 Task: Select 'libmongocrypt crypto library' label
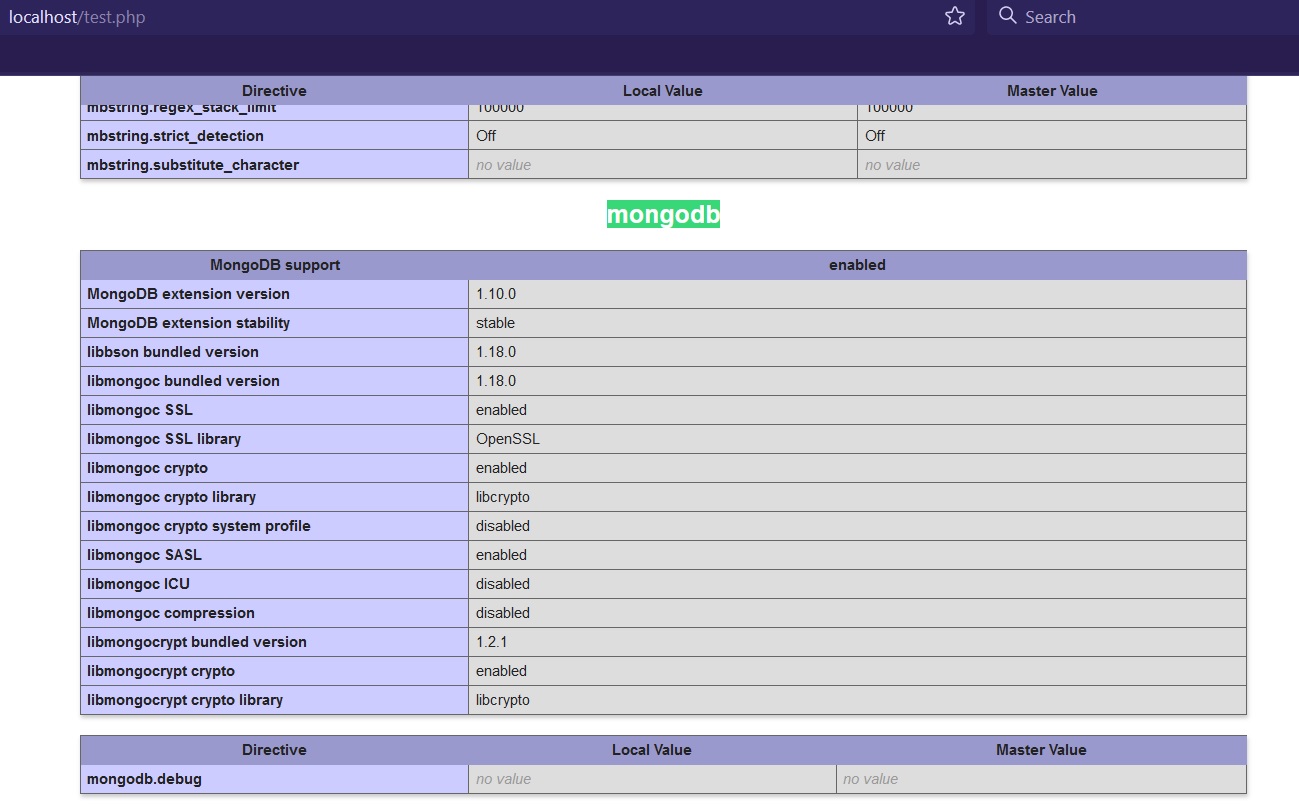[x=185, y=700]
